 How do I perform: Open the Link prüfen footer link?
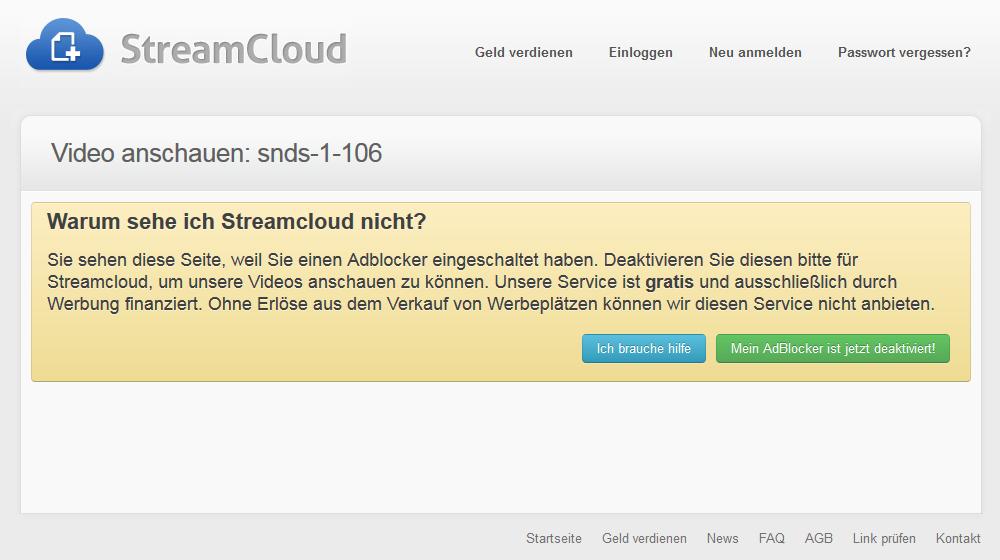tap(884, 538)
